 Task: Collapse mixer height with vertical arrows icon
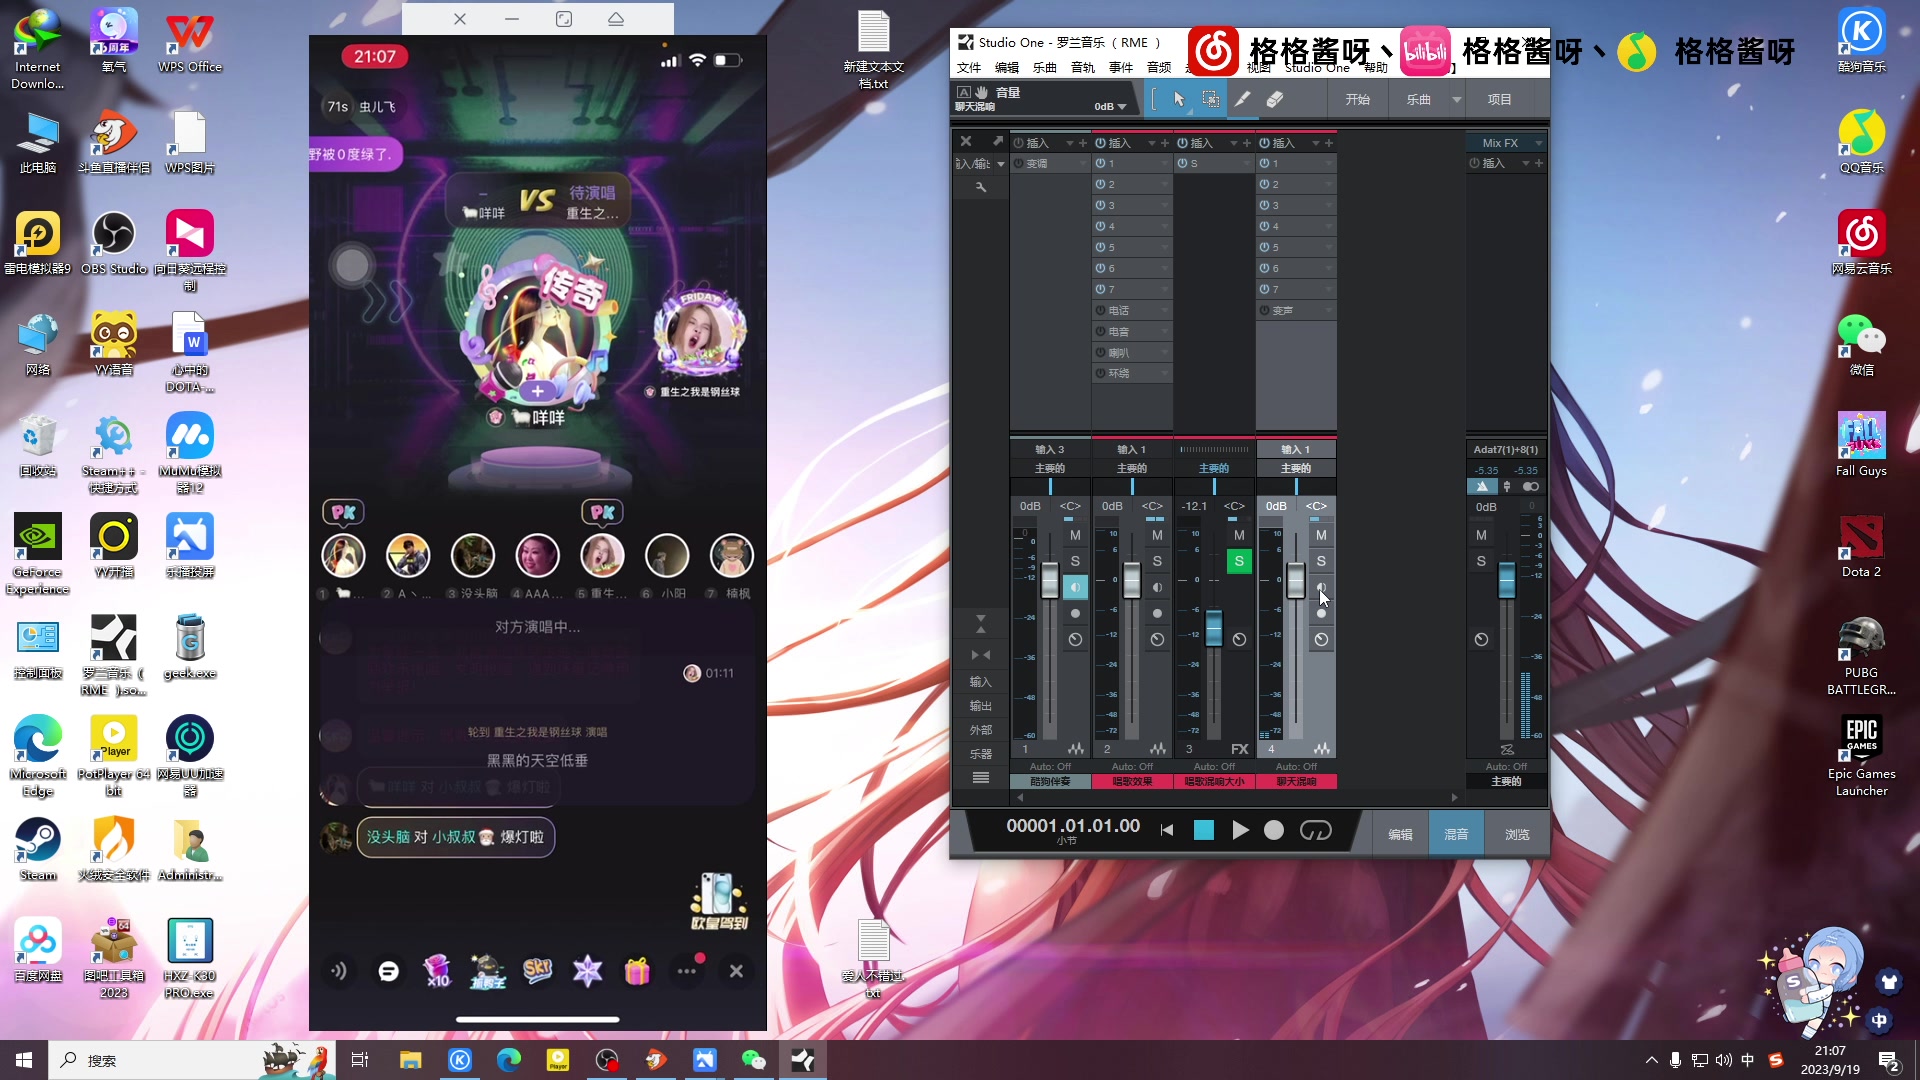pyautogui.click(x=981, y=624)
